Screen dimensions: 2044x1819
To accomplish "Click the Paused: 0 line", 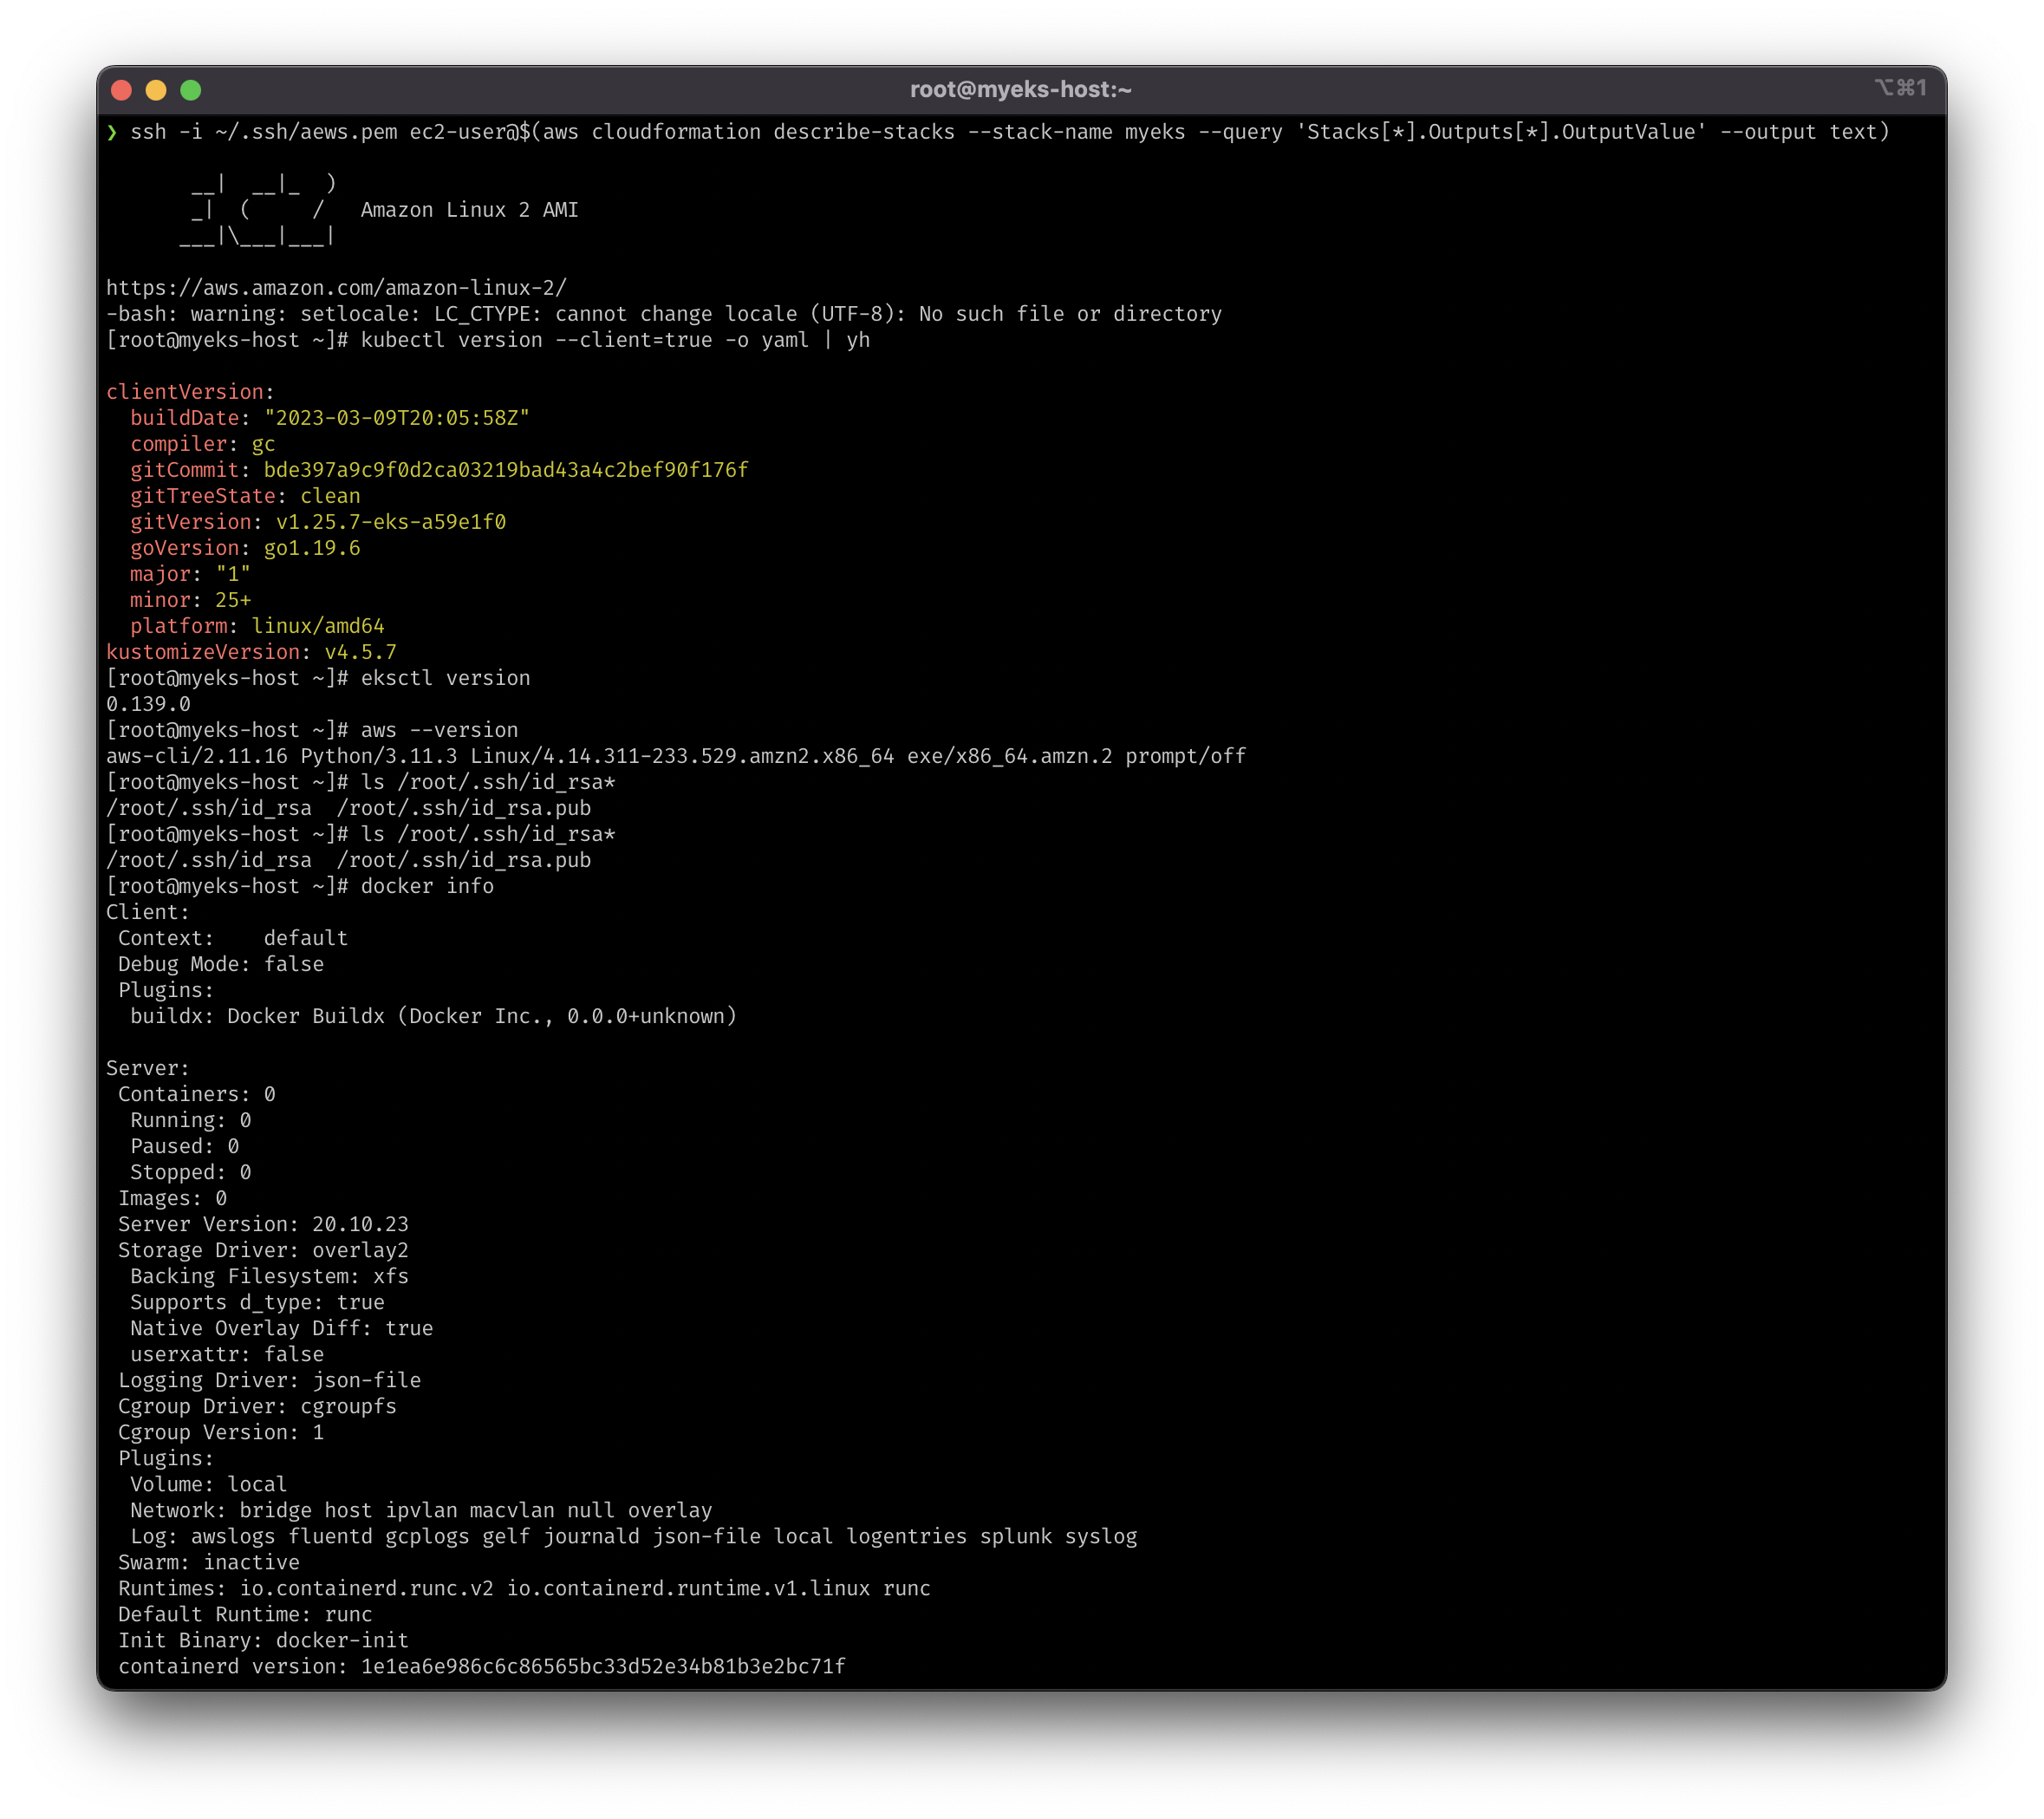I will [185, 1146].
